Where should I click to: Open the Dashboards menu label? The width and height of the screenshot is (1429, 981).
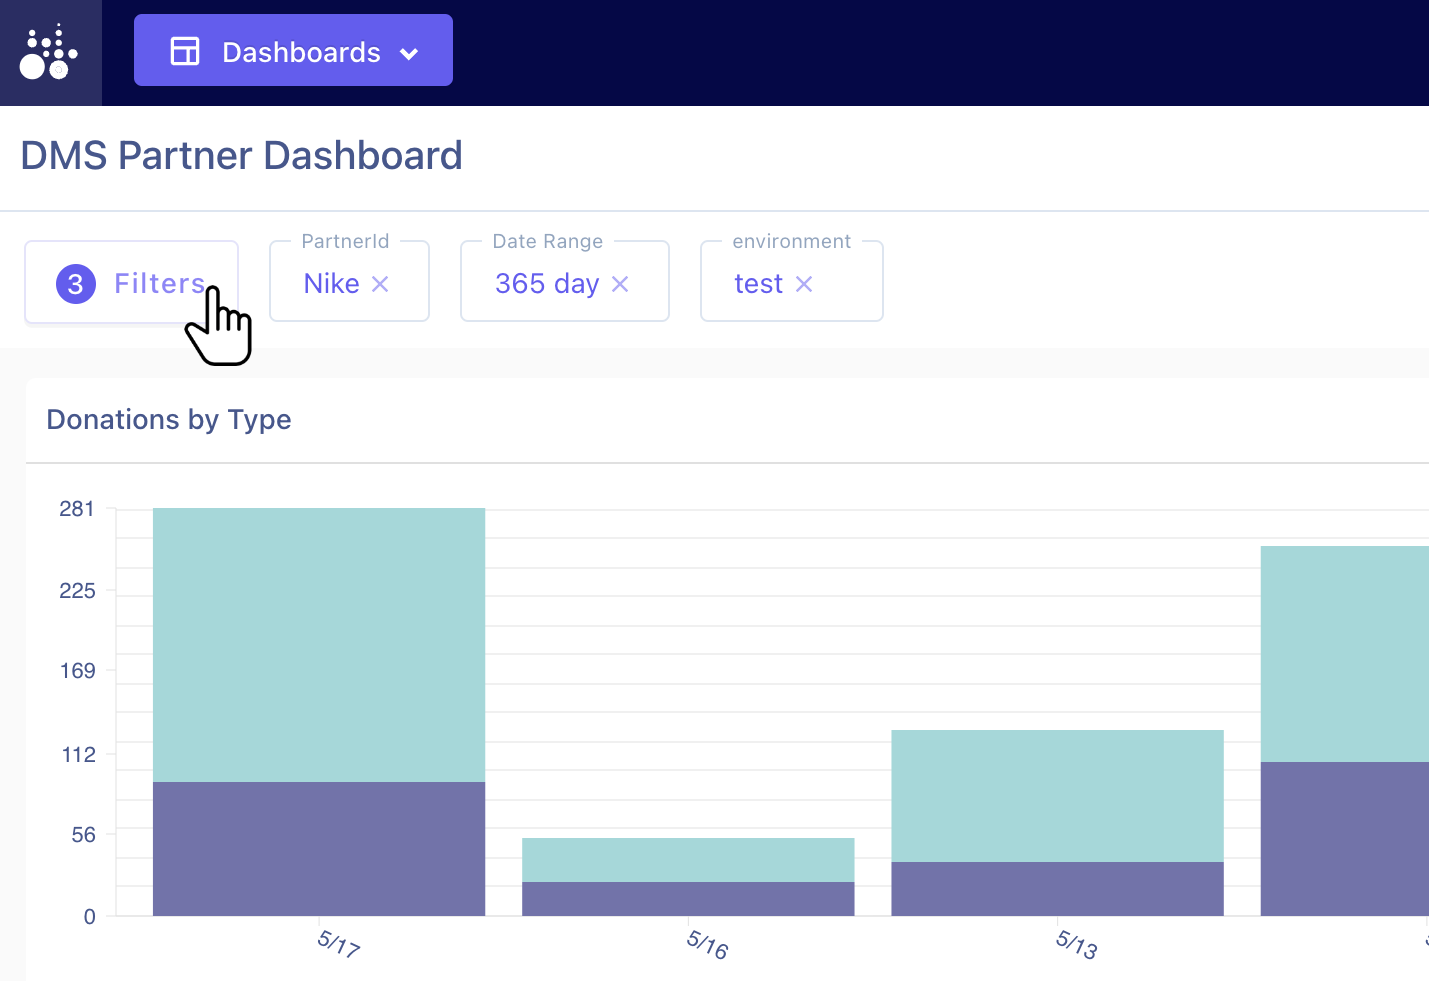(301, 52)
